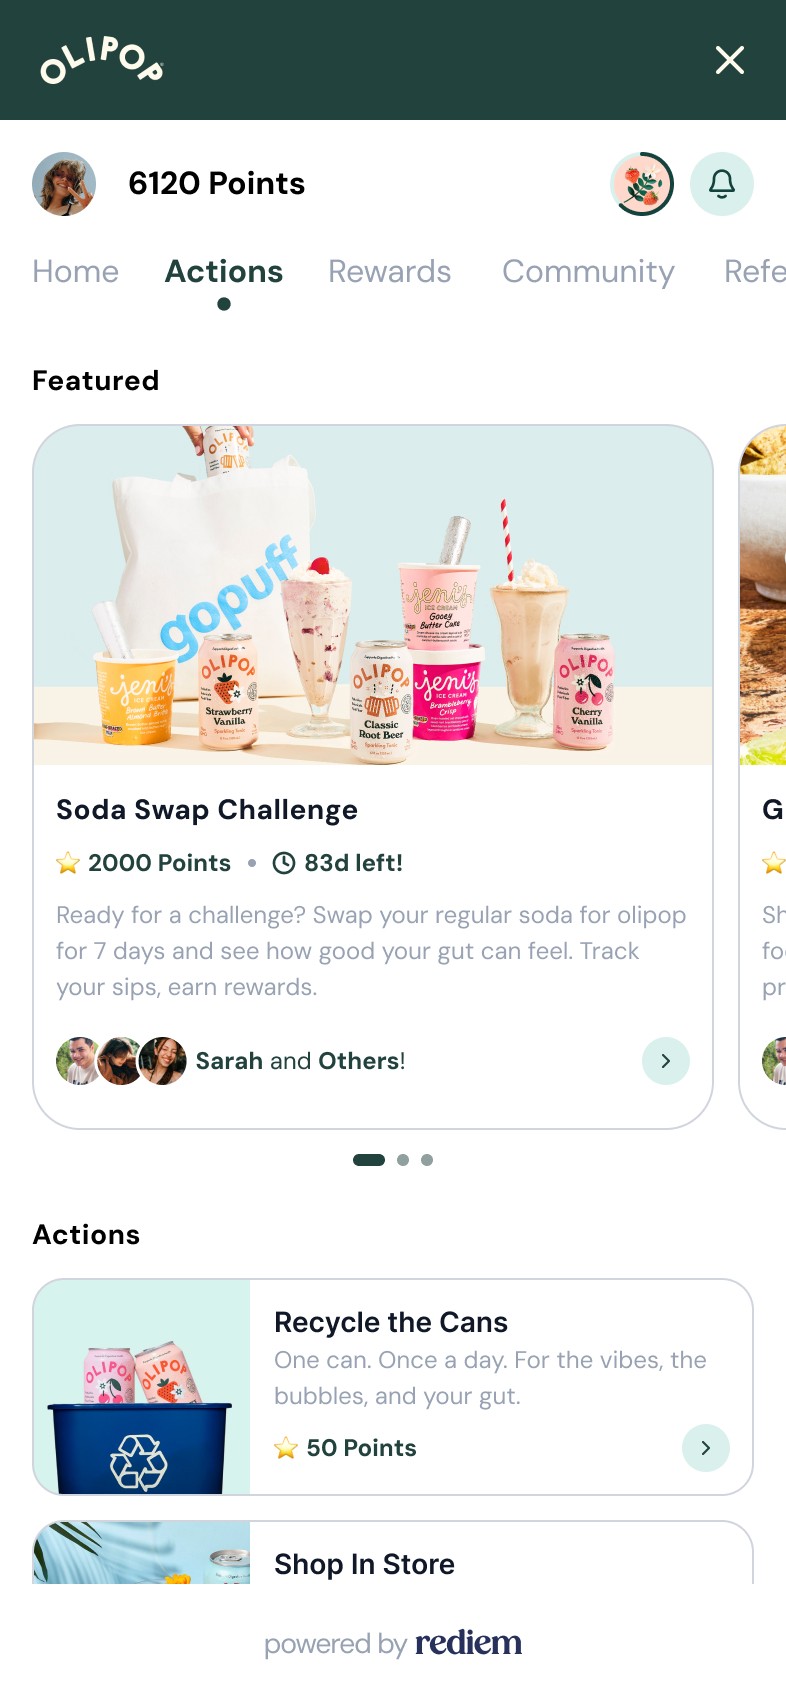Open the user profile avatar photo
The height and width of the screenshot is (1704, 786).
click(64, 184)
